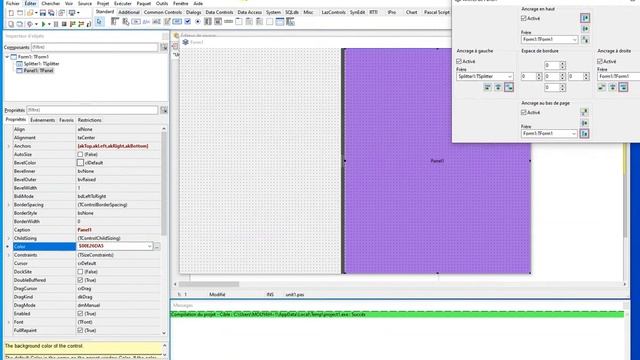Uncheck the DoubleBuffered property checkbox

coord(80,280)
